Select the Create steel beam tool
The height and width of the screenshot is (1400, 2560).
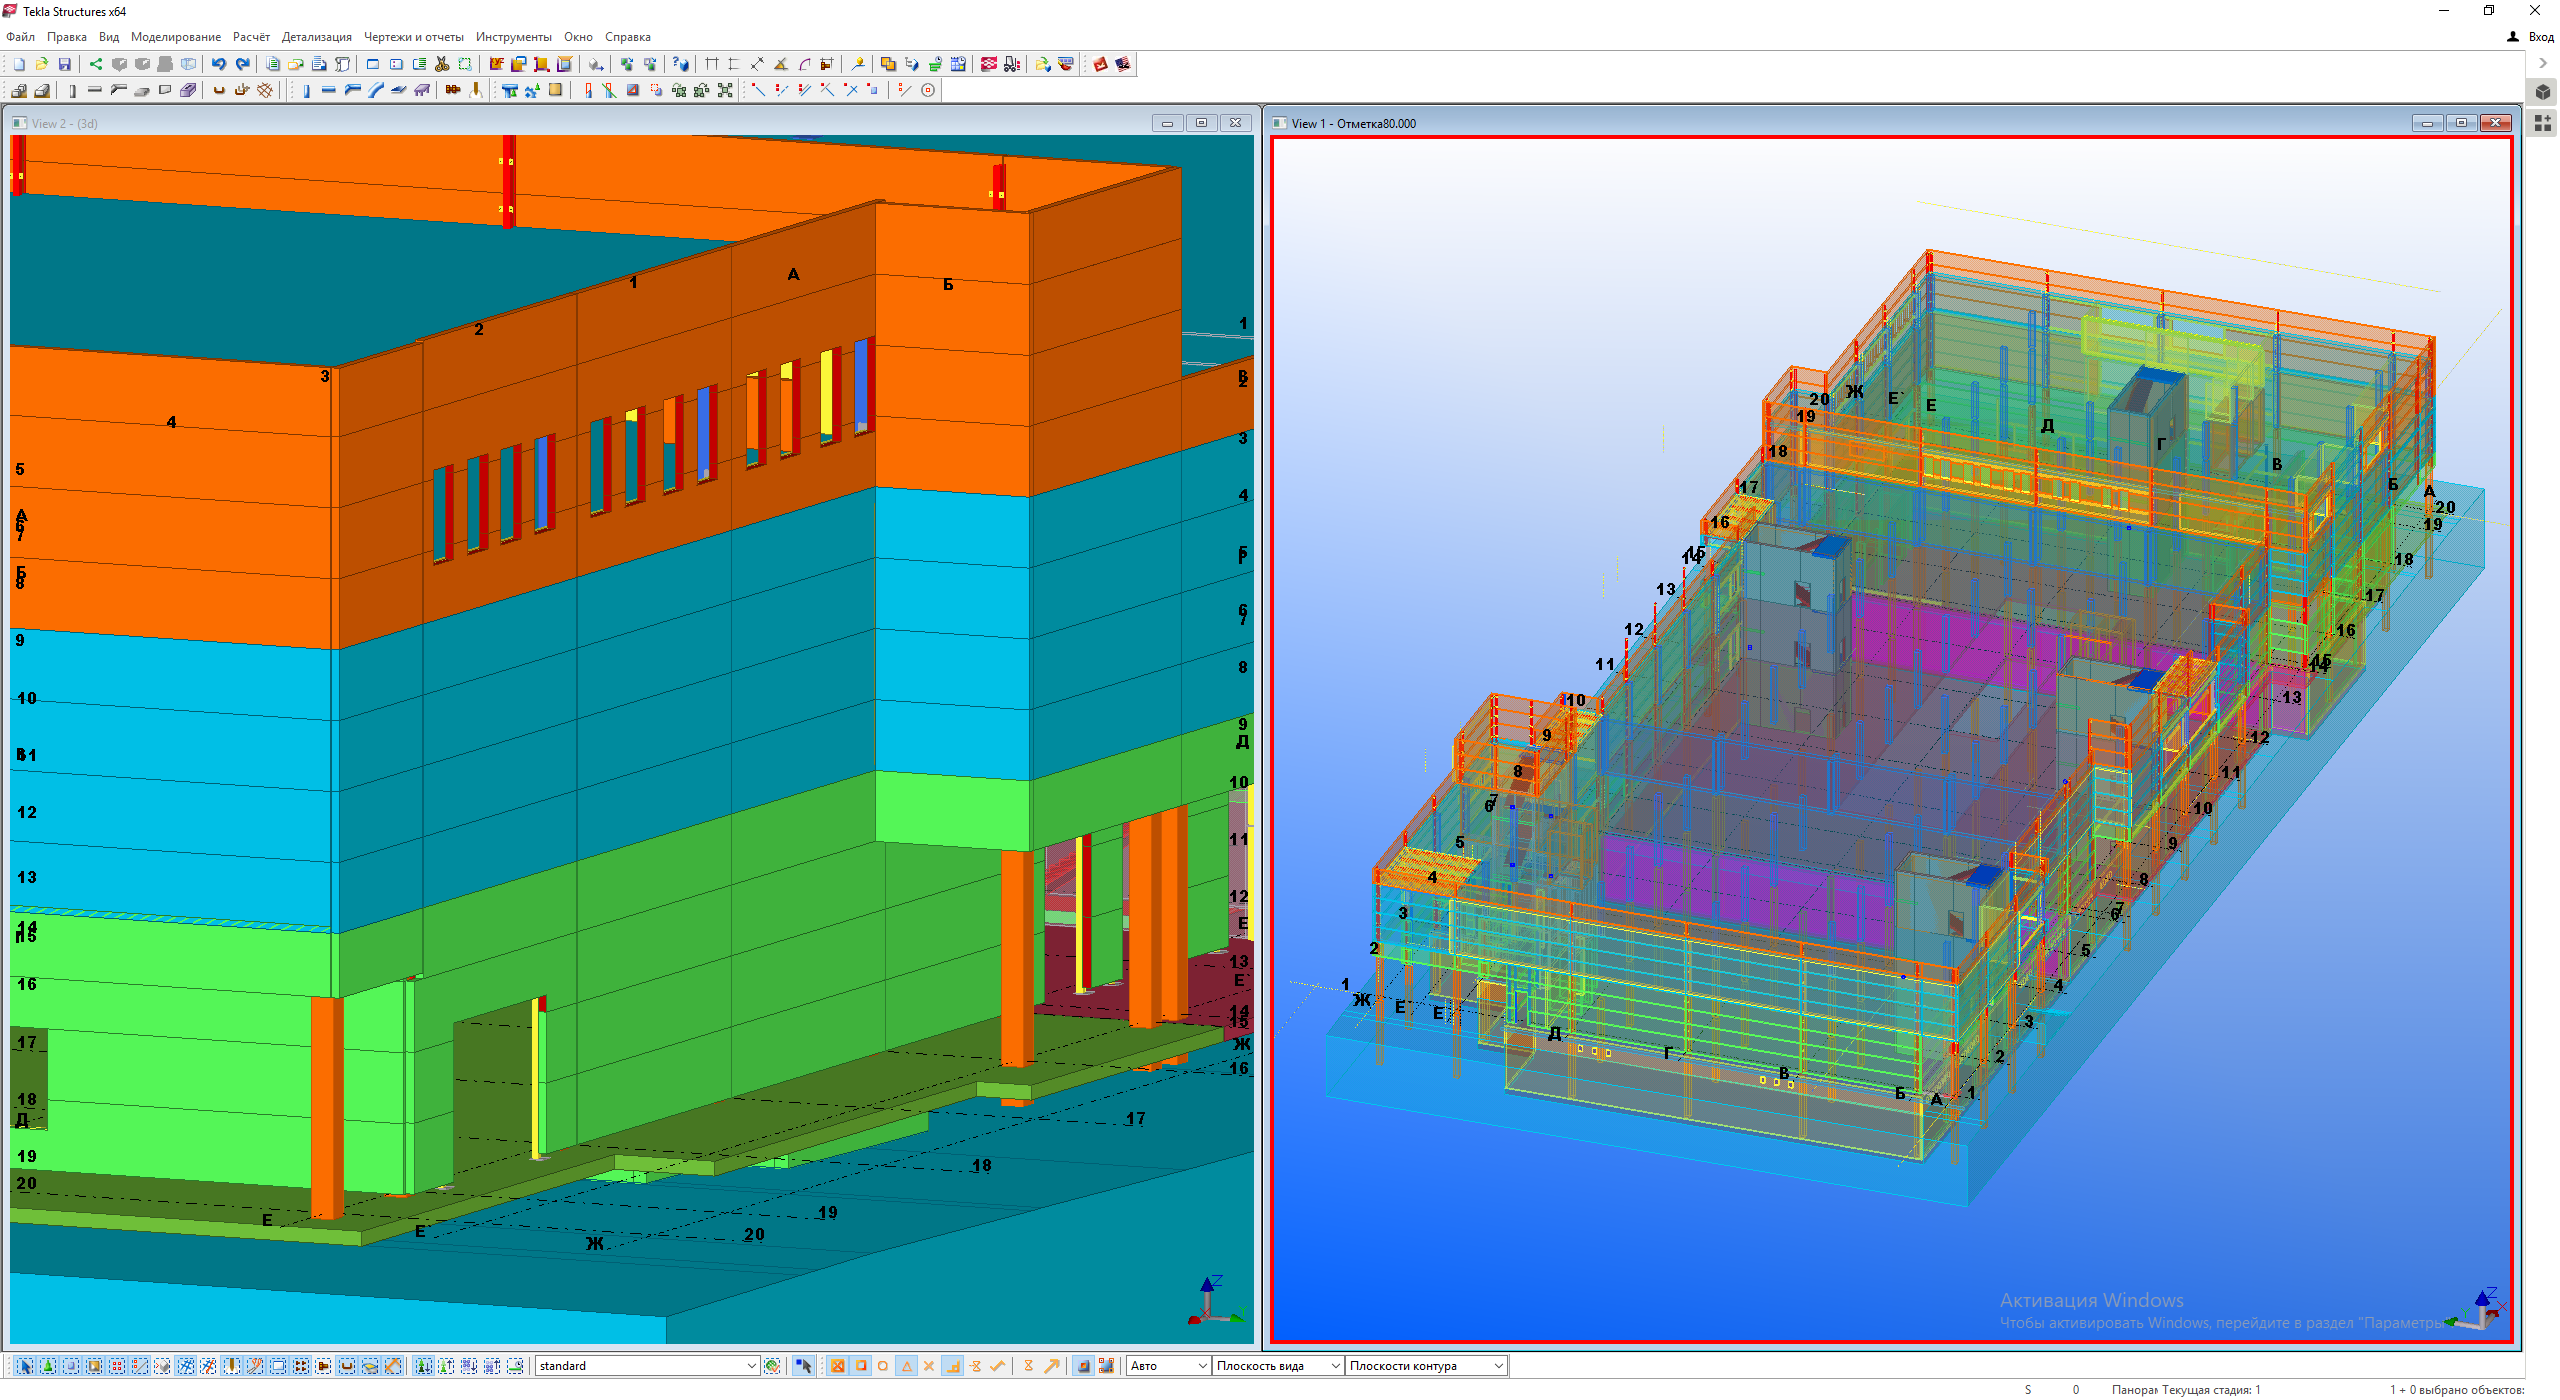tap(329, 90)
